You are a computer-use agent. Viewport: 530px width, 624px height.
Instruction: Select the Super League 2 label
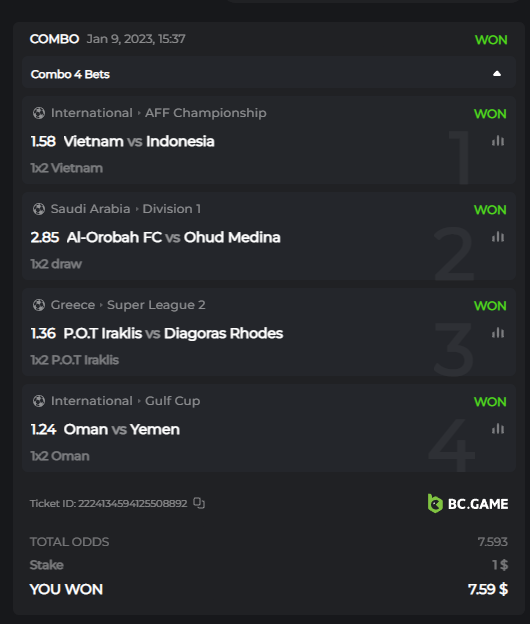click(x=156, y=305)
